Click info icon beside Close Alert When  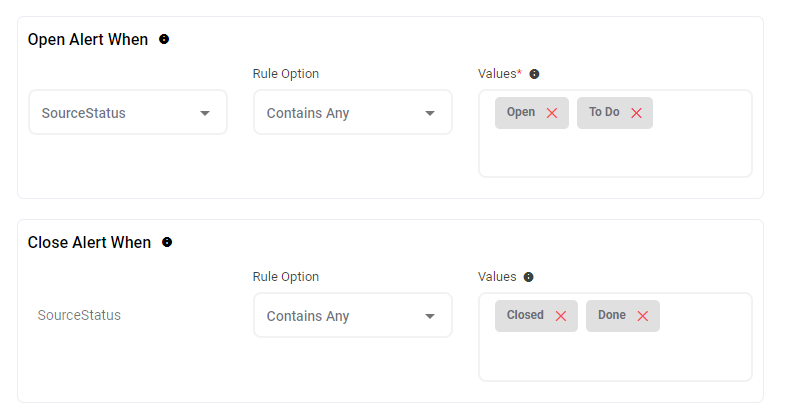pos(167,242)
